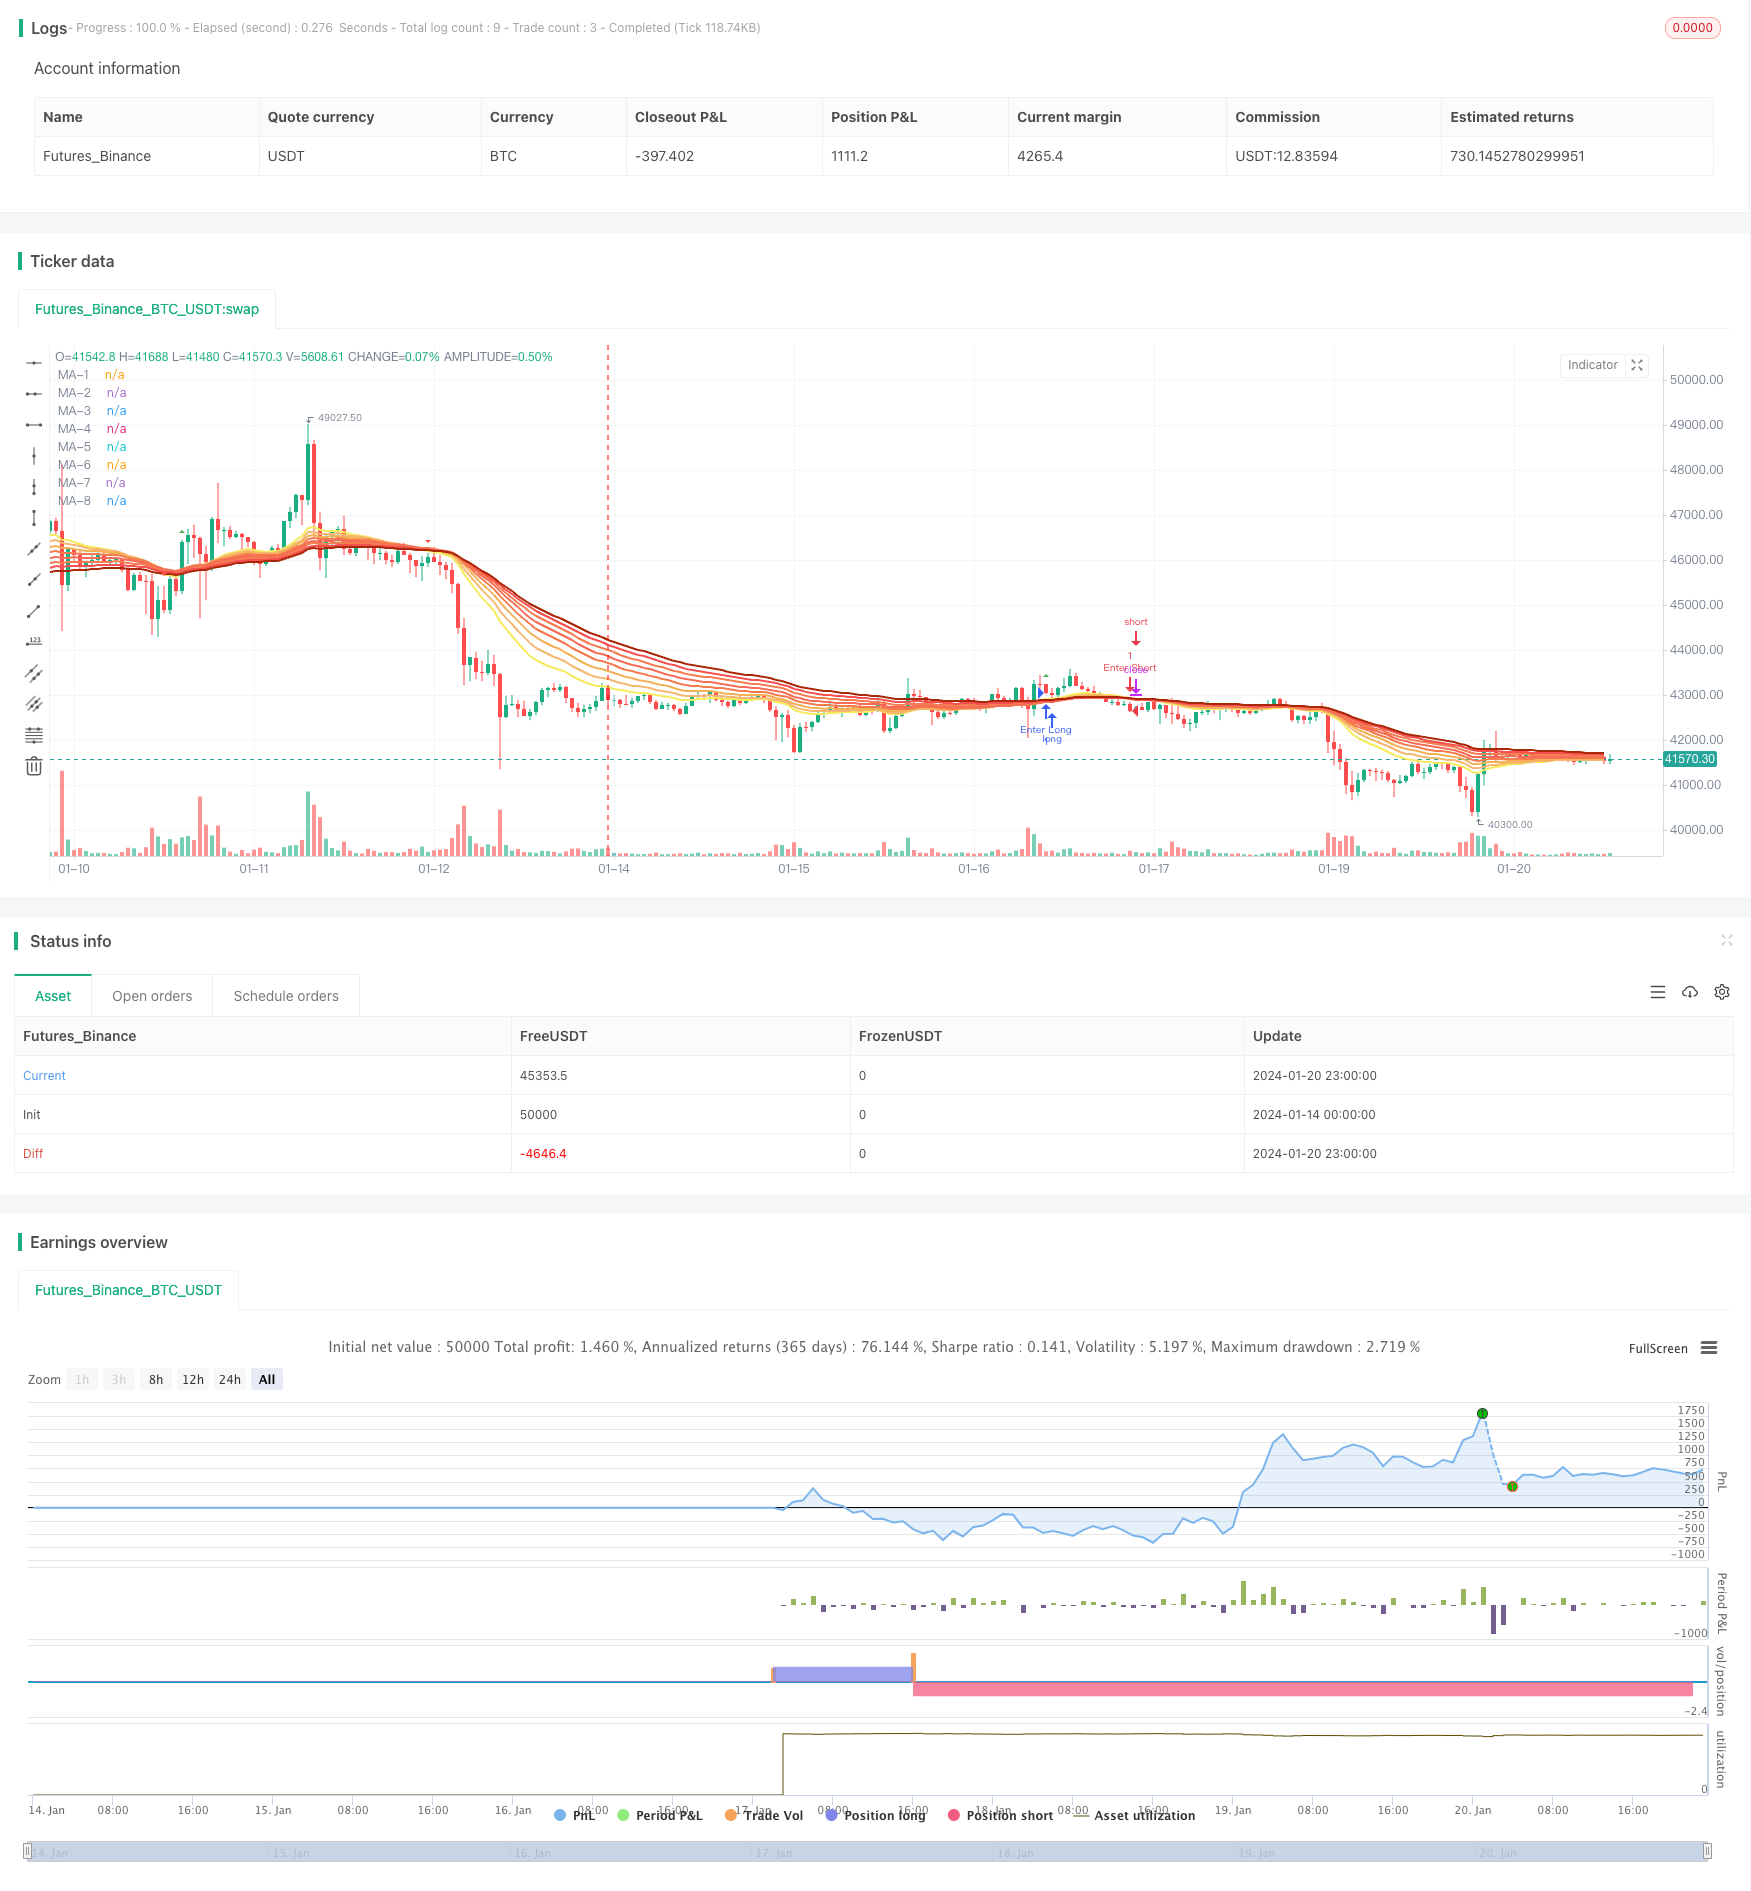1751x1891 pixels.
Task: Click the cloud download icon in Status info
Action: [1690, 992]
